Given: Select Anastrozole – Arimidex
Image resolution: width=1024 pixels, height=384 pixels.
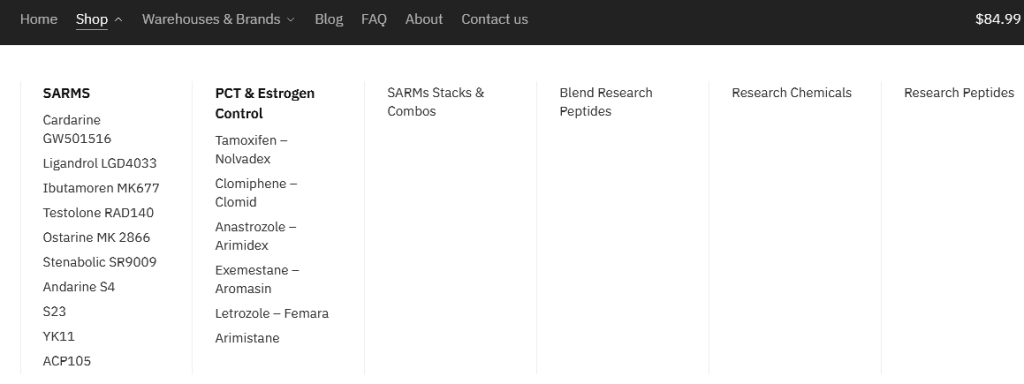Looking at the screenshot, I should [255, 236].
